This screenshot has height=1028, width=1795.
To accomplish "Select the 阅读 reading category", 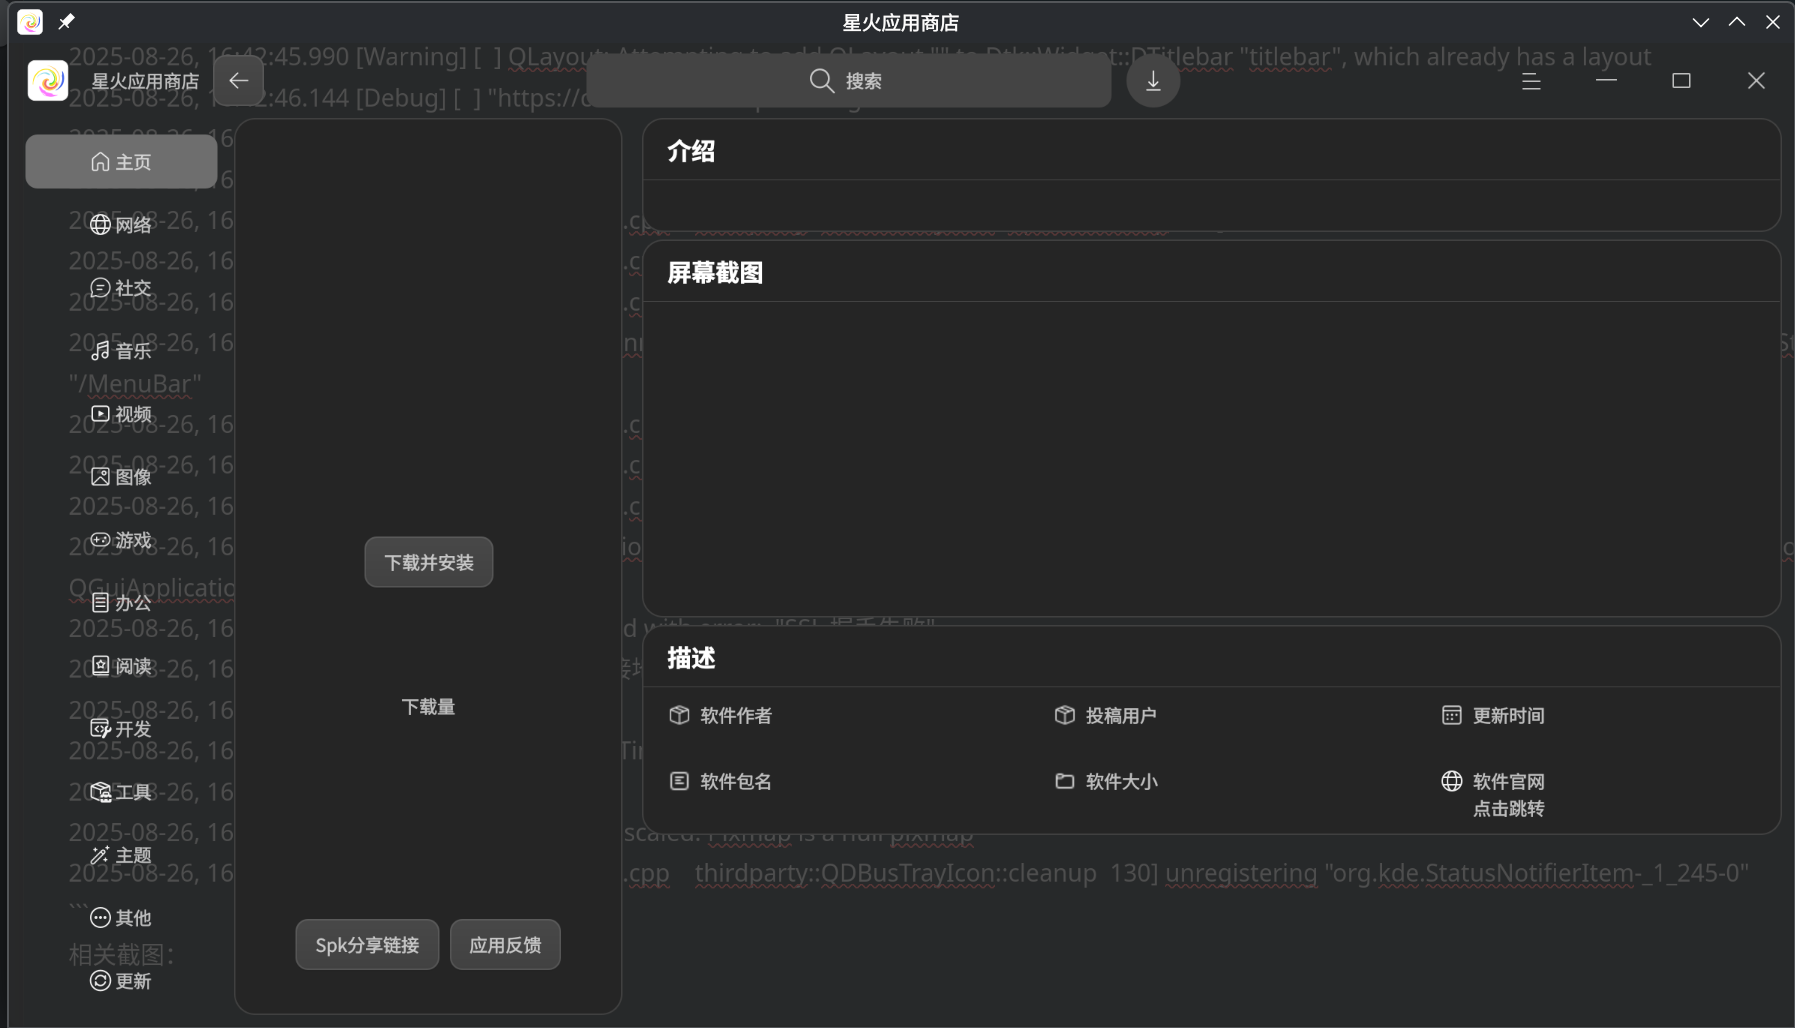I will click(121, 666).
